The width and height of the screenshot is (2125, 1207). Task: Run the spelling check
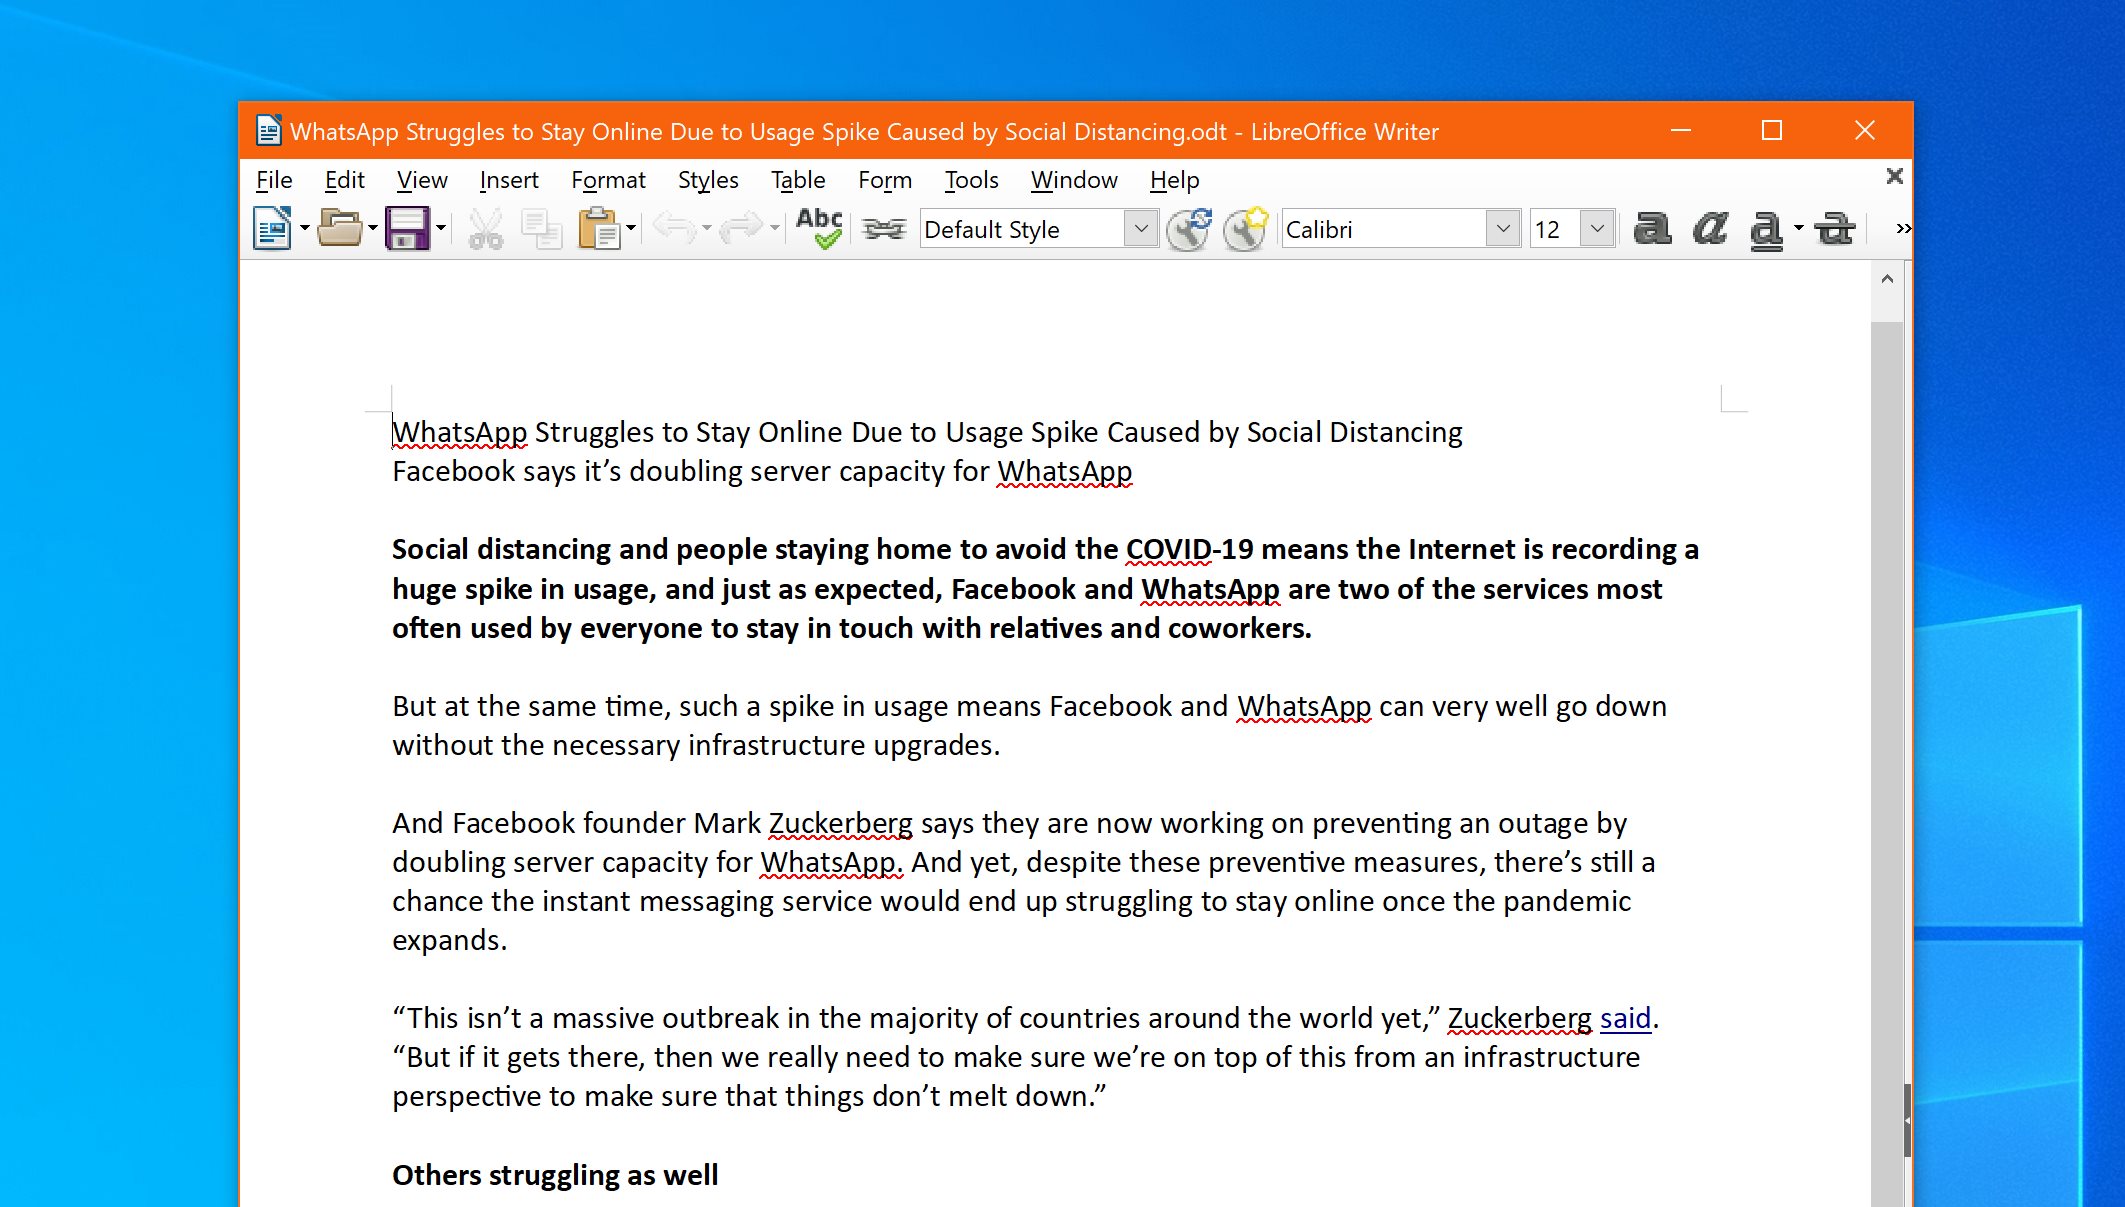(x=818, y=228)
